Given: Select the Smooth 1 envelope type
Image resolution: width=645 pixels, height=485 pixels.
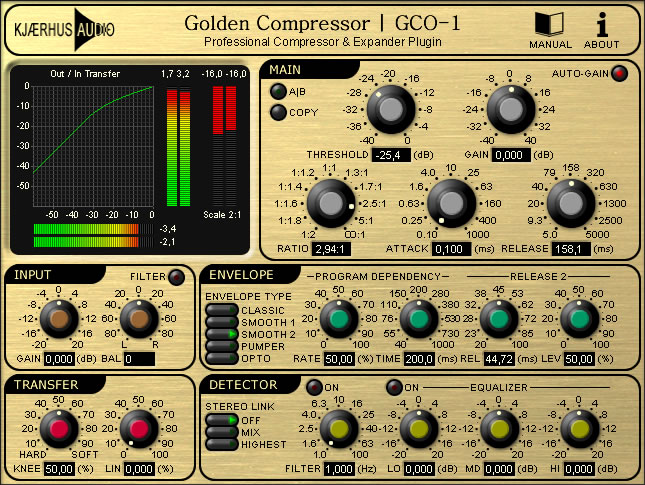Looking at the screenshot, I should tap(221, 322).
